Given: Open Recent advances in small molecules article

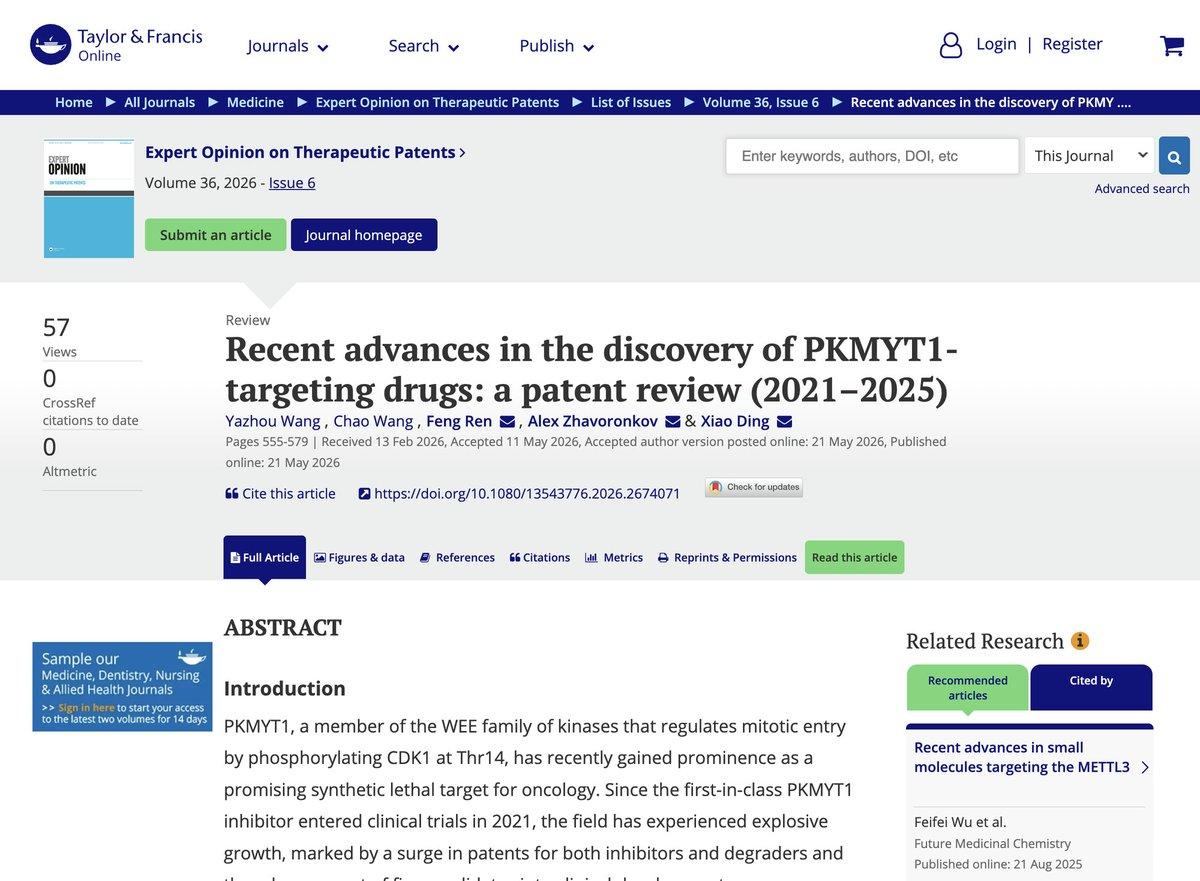Looking at the screenshot, I should (1022, 757).
